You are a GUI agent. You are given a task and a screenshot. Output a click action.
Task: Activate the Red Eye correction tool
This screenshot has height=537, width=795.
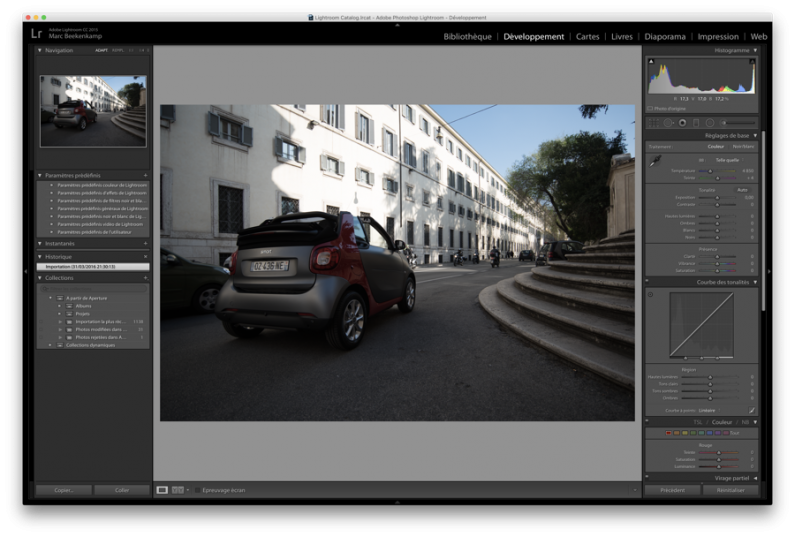682,123
